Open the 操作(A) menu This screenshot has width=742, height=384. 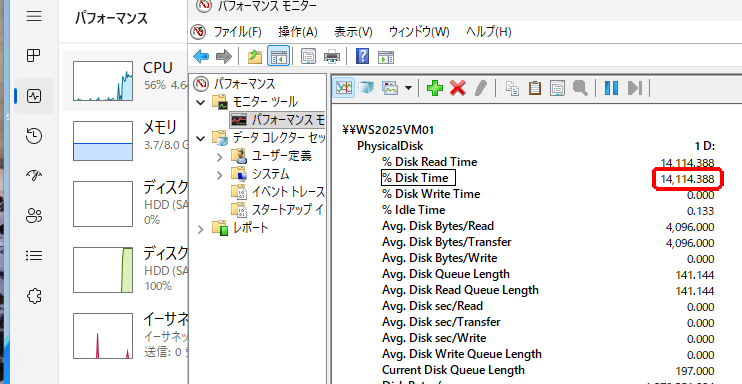pos(298,32)
